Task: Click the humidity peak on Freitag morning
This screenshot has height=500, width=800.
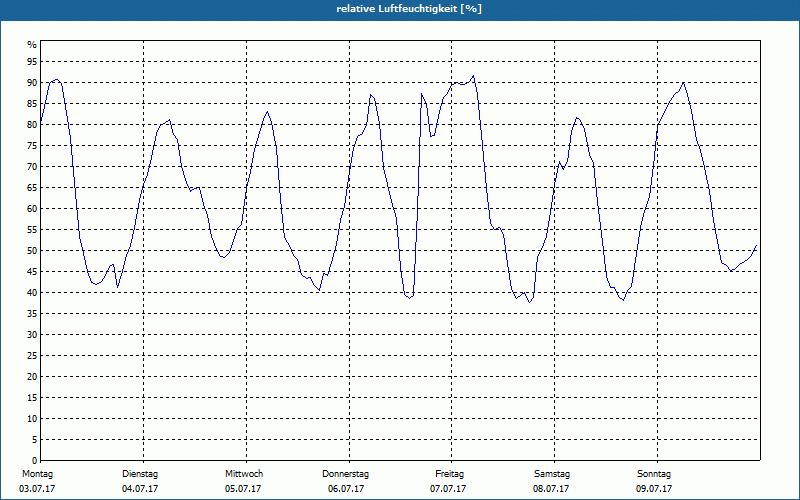Action: pyautogui.click(x=473, y=76)
